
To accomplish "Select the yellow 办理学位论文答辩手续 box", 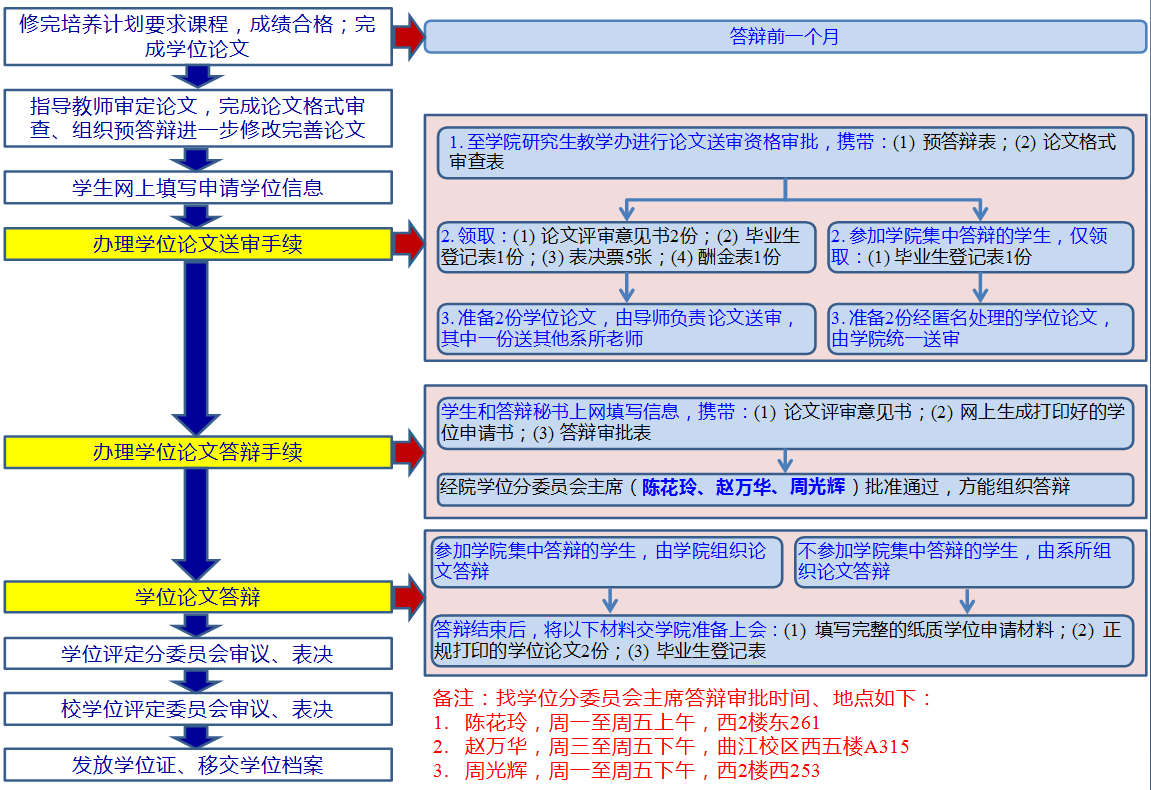I will (x=197, y=452).
